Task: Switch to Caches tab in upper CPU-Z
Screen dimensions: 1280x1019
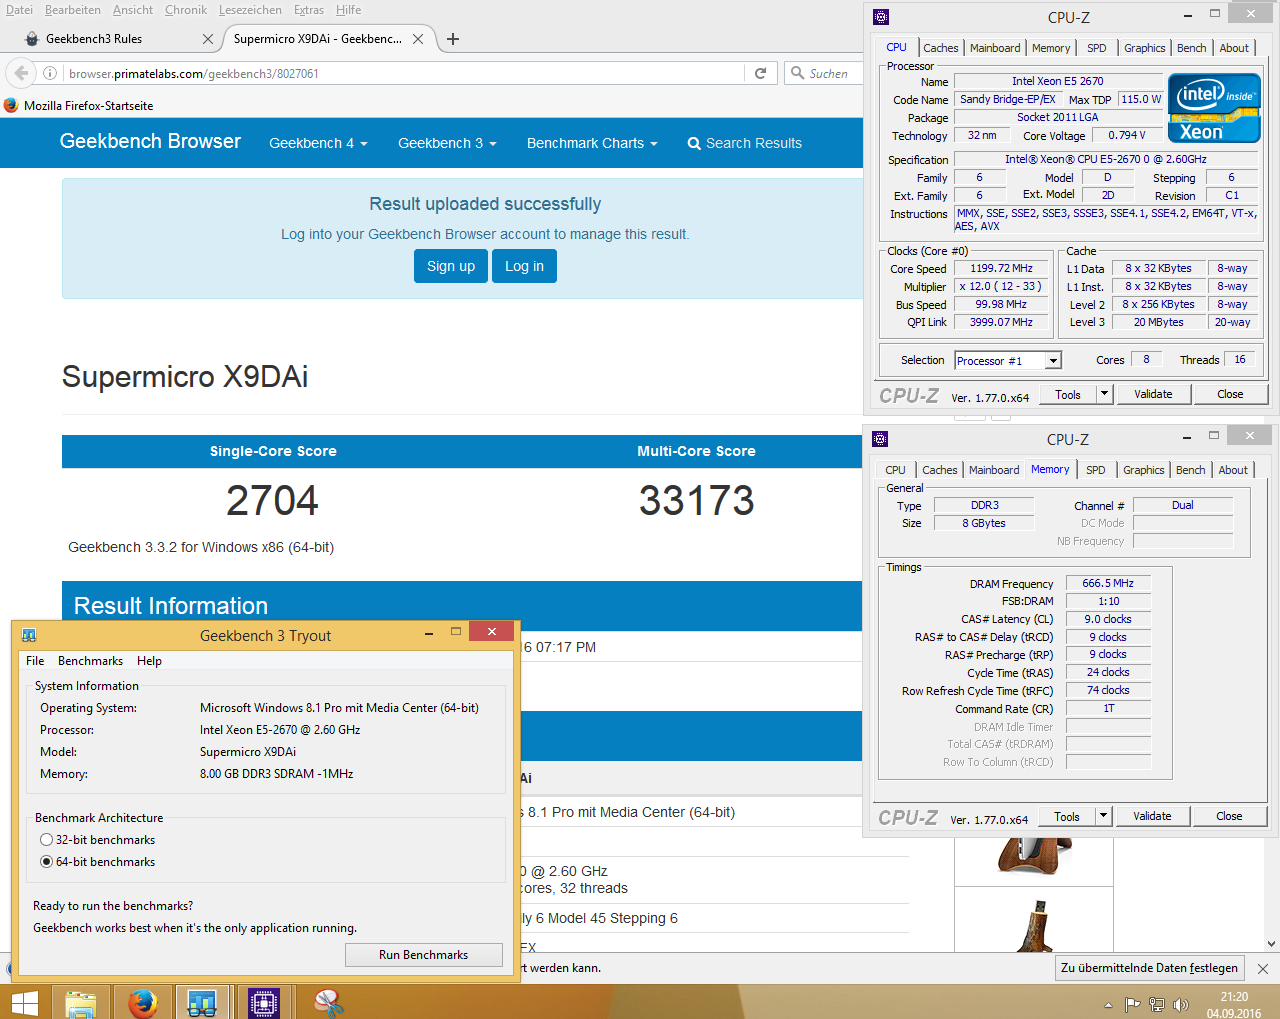Action: (941, 48)
